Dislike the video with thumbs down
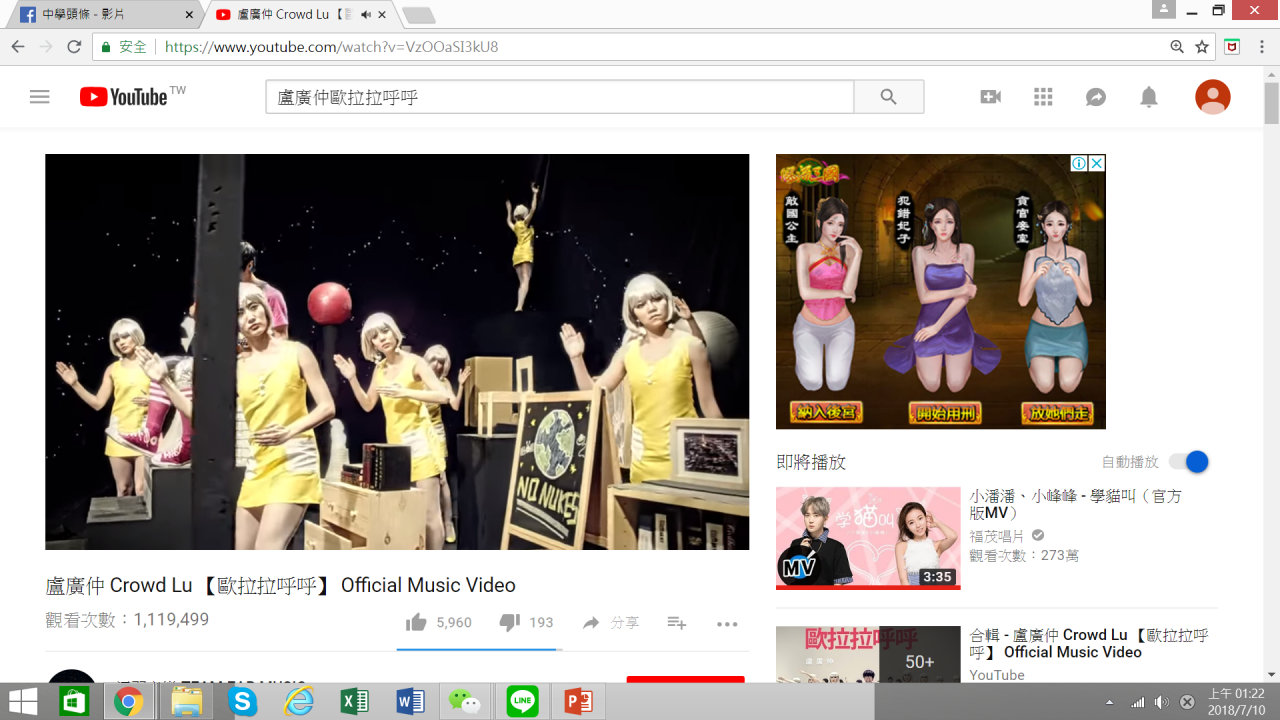The image size is (1280, 720). (x=509, y=622)
